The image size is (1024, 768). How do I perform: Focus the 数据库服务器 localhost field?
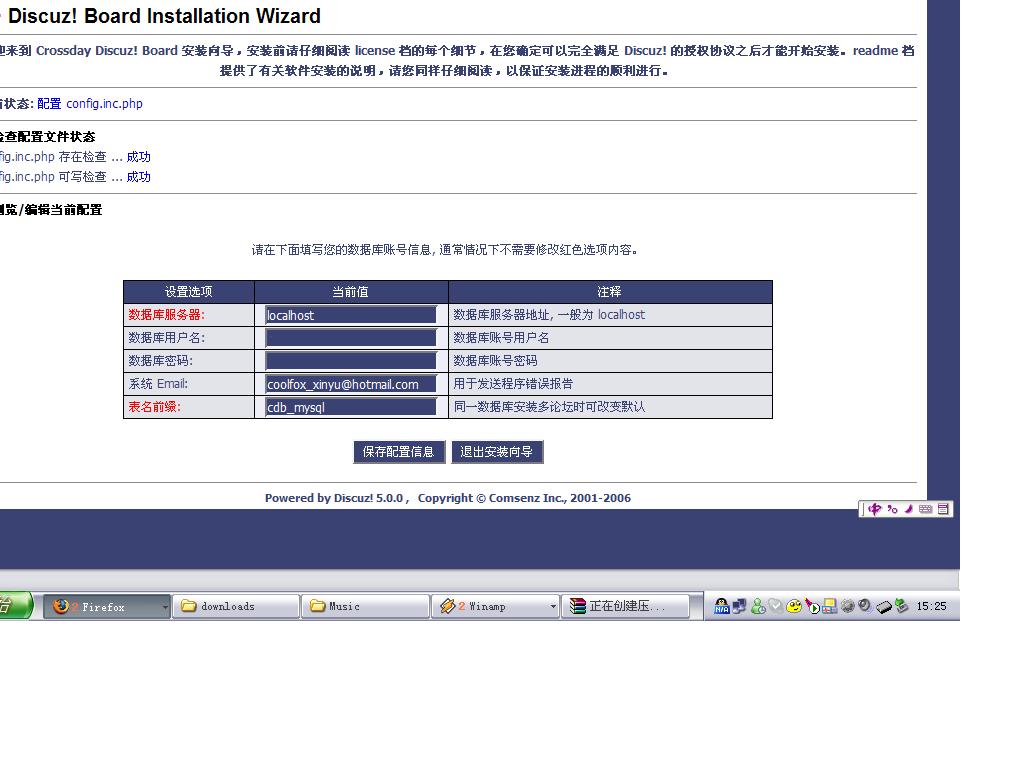click(x=351, y=315)
